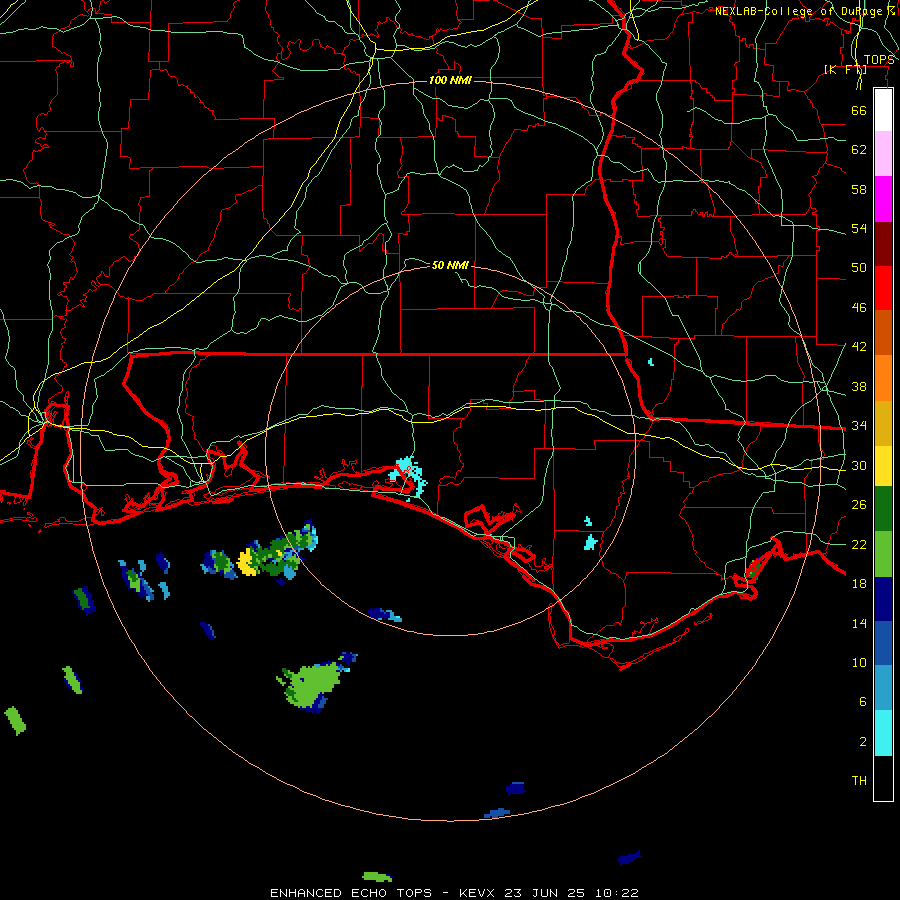Image resolution: width=900 pixels, height=900 pixels.
Task: Click the "22" legend value
Action: (859, 544)
